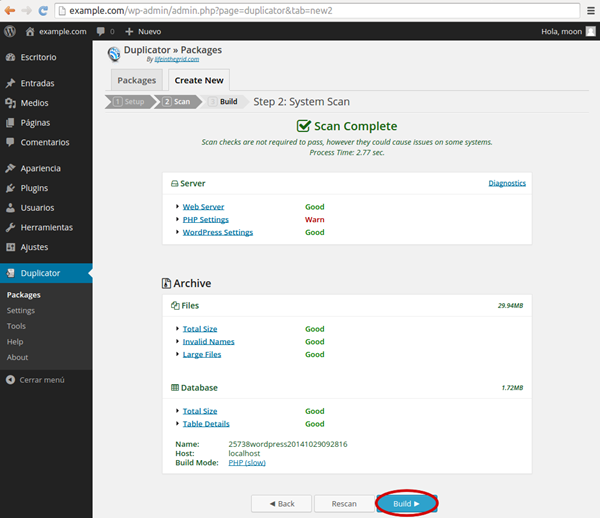Screen dimensions: 600x518
Task: Click the Cerrar menú collapse icon
Action: pos(10,380)
